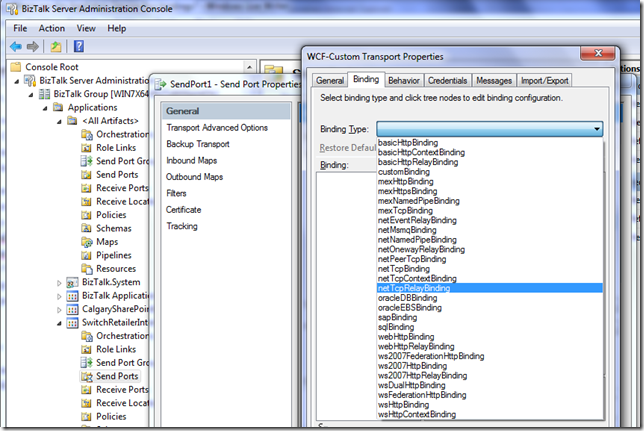
Task: Expand the BizTalk Application tree node
Action: coord(59,296)
